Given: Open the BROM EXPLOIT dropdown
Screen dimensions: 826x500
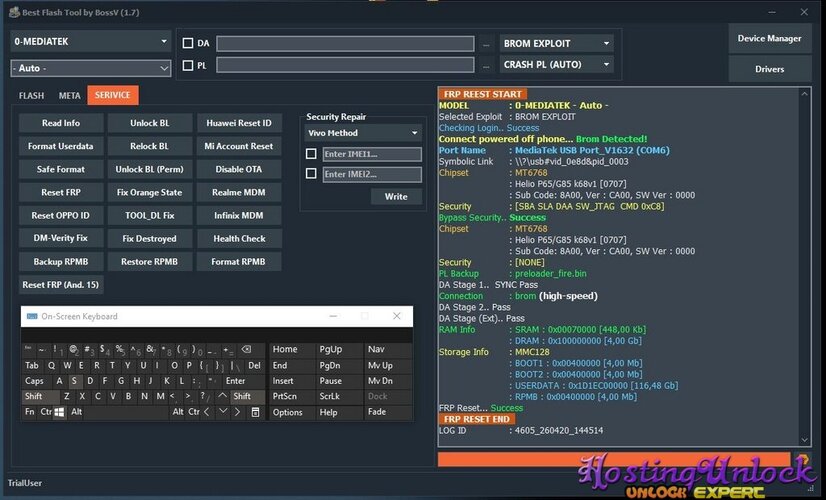Looking at the screenshot, I should pos(556,43).
